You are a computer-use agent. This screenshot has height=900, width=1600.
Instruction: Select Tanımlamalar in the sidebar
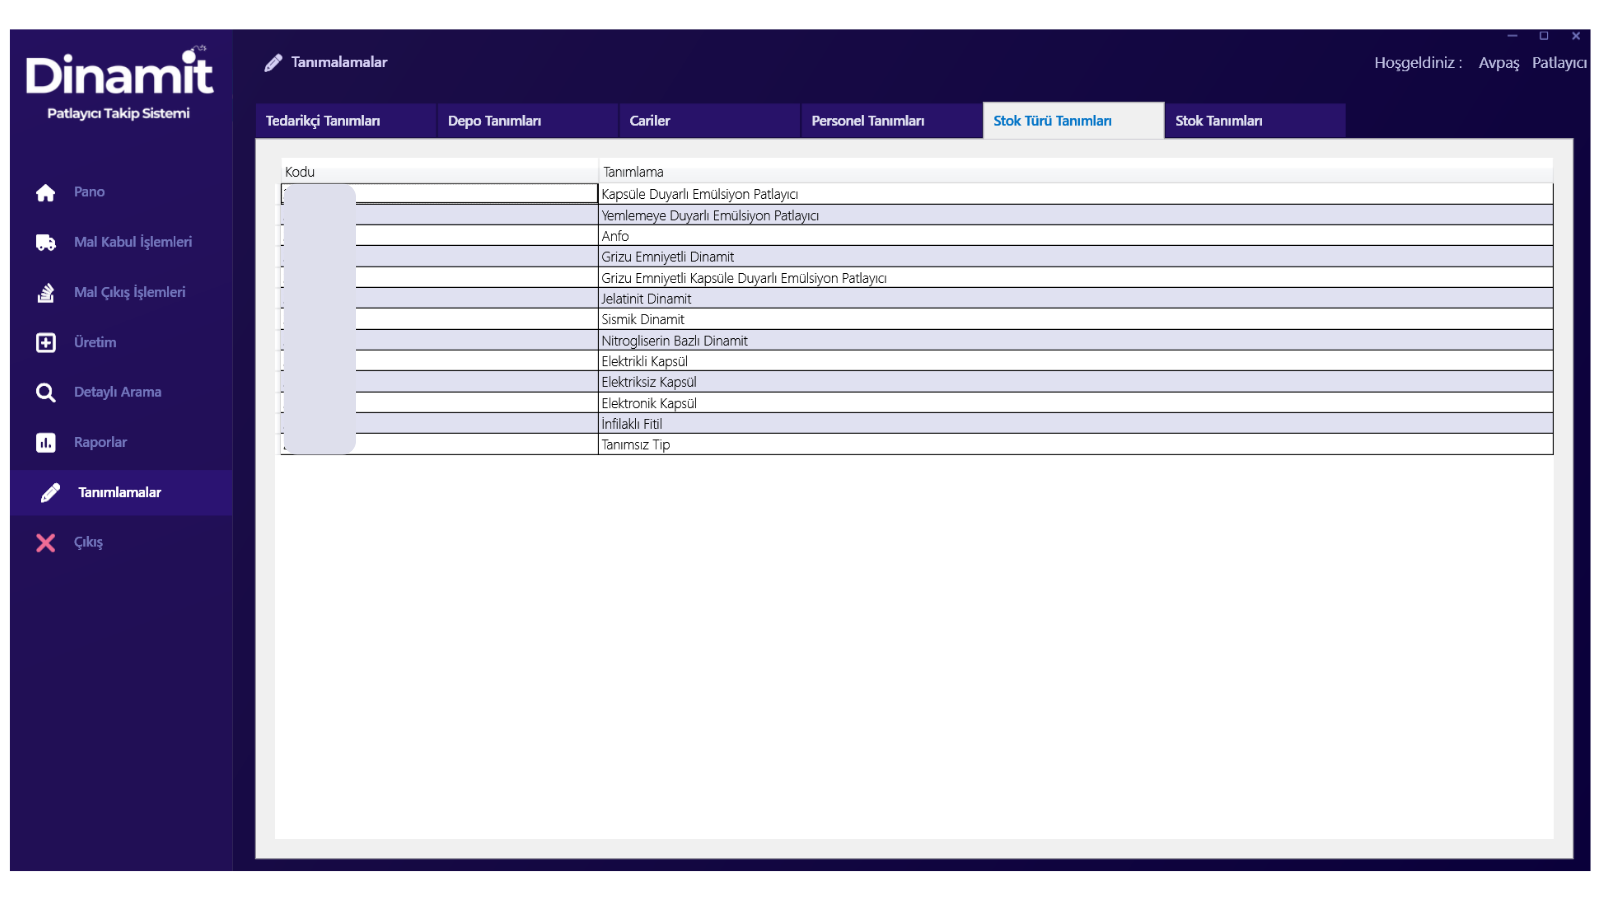click(120, 492)
